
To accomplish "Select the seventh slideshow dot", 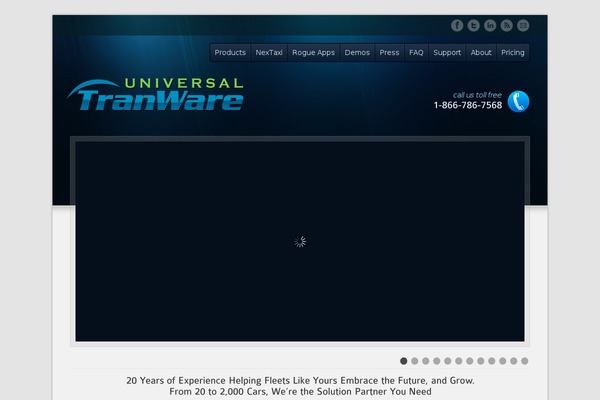I will [470, 361].
